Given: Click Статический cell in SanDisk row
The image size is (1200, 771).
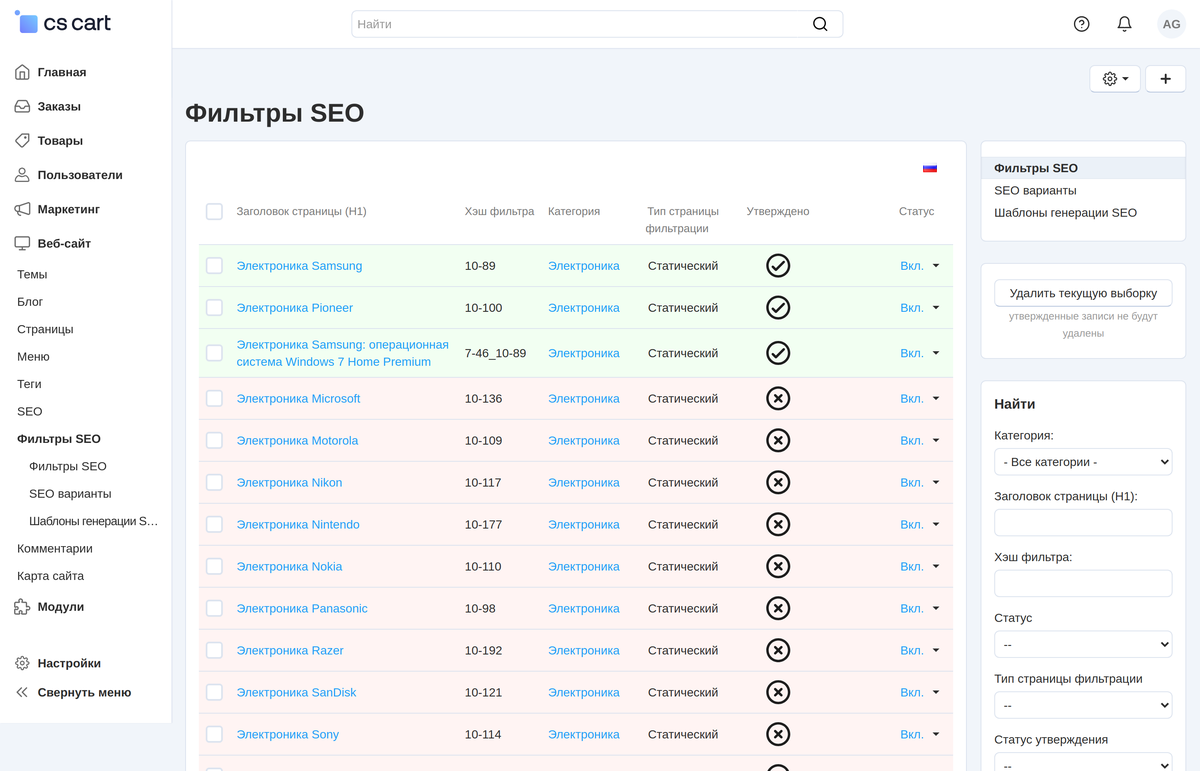Looking at the screenshot, I should pyautogui.click(x=683, y=693).
